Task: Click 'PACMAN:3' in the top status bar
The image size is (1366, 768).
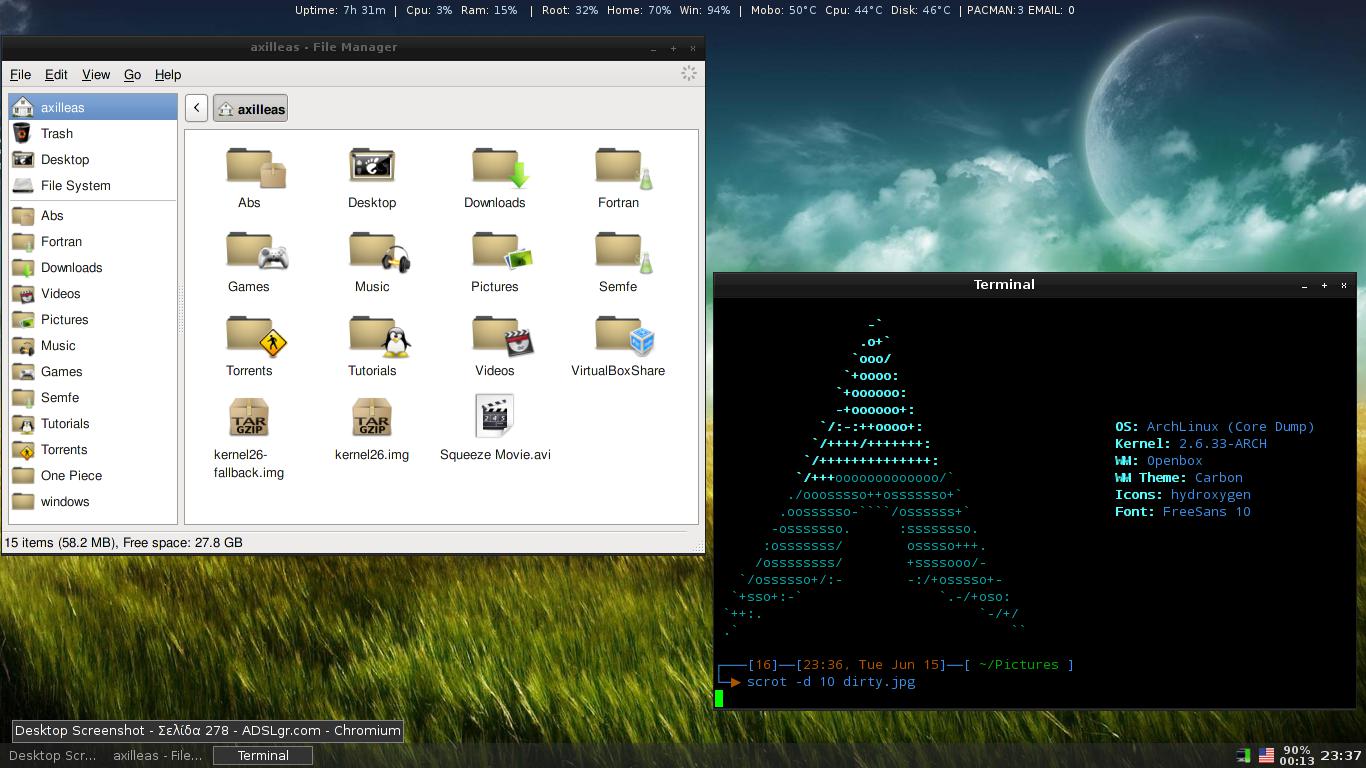Action: point(995,10)
